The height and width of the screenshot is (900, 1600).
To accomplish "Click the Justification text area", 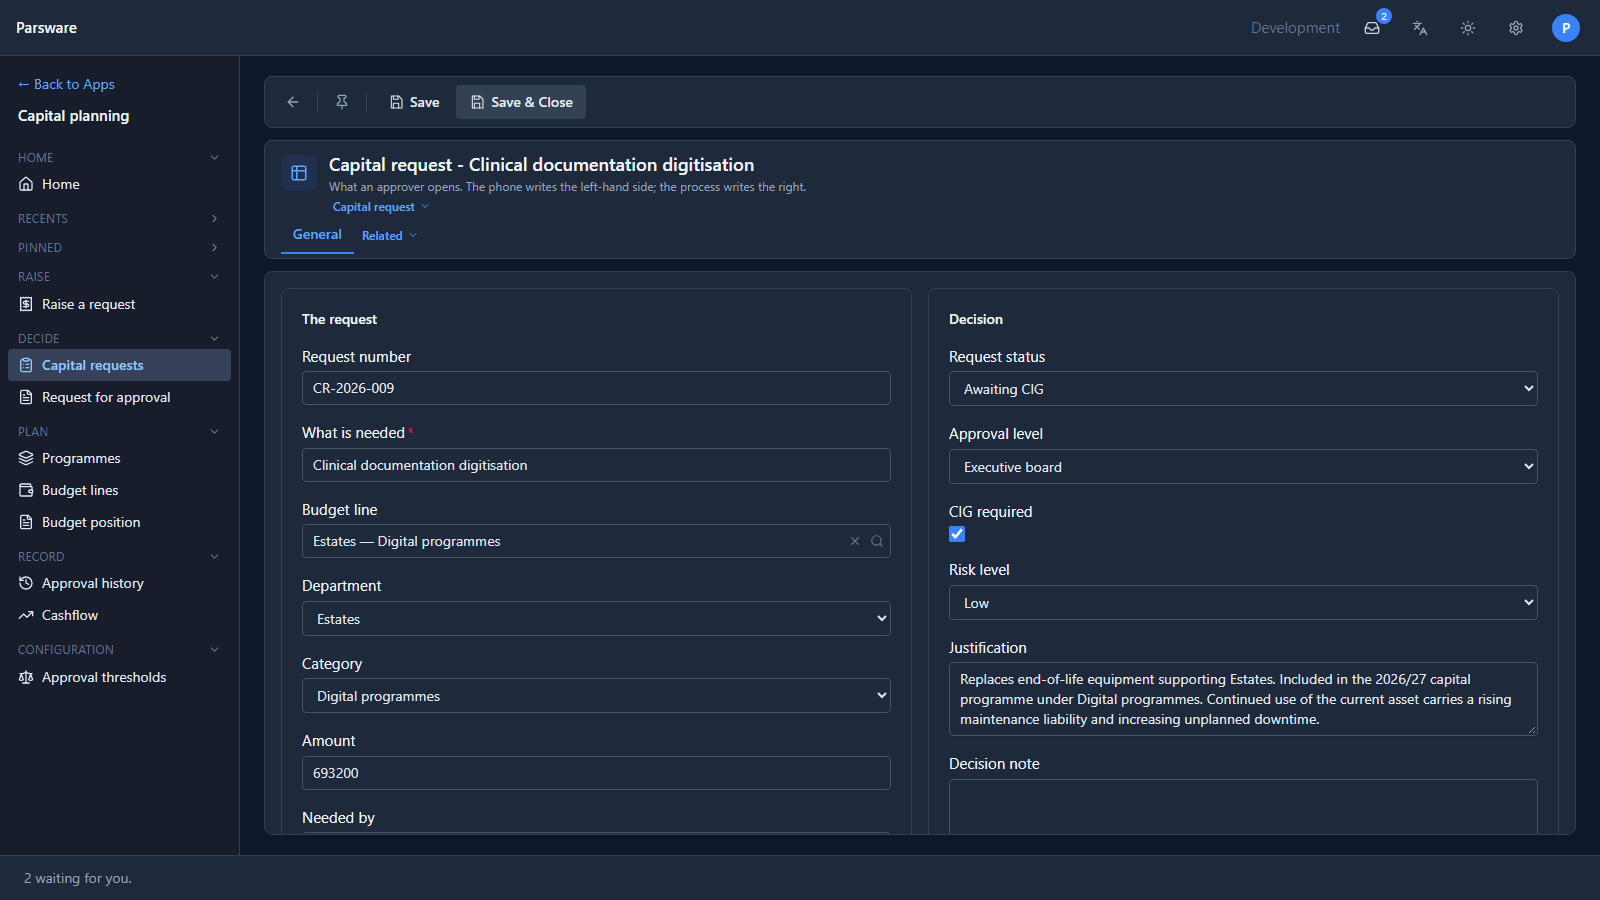I will tap(1243, 699).
